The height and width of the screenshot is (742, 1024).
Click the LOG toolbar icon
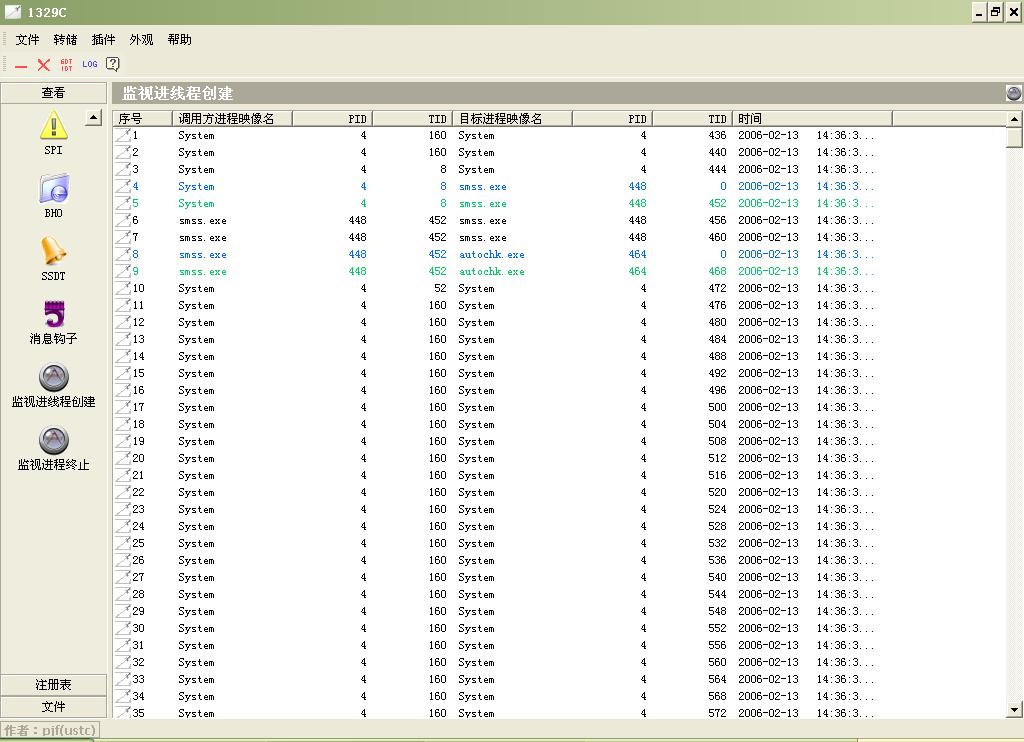pyautogui.click(x=90, y=64)
